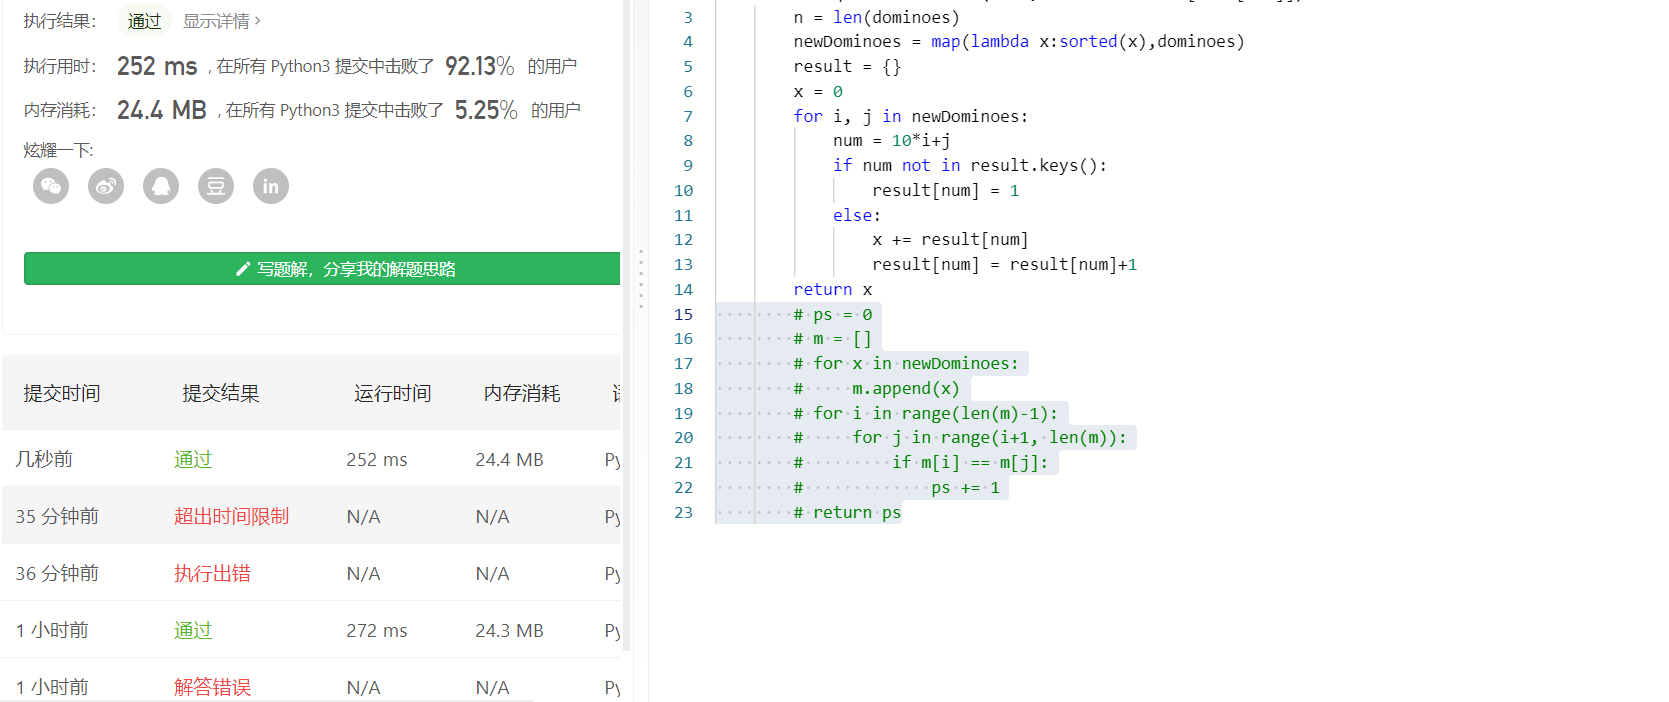Viewport: 1669px width, 702px height.
Task: Place cursor on '# m = []' comment line
Action: coord(832,339)
